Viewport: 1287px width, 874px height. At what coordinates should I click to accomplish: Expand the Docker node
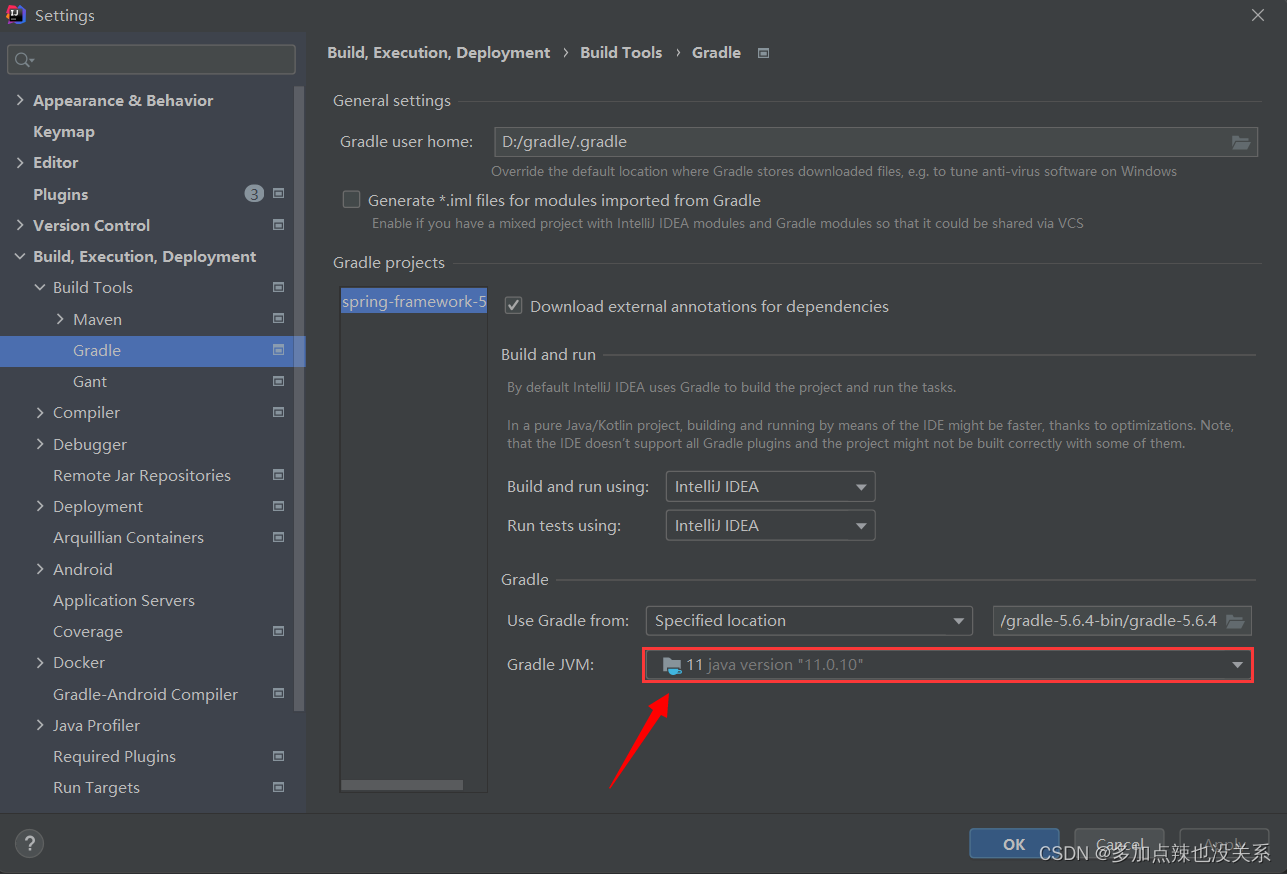coord(40,662)
